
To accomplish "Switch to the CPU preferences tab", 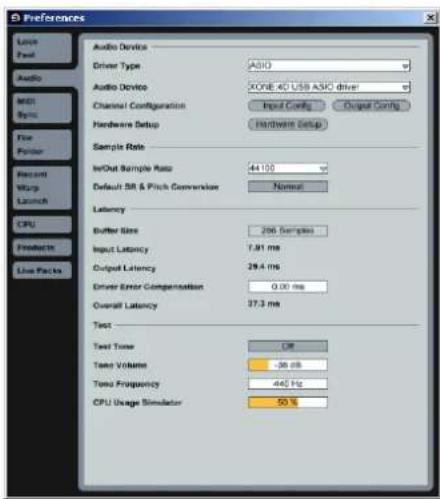I will tap(42, 224).
